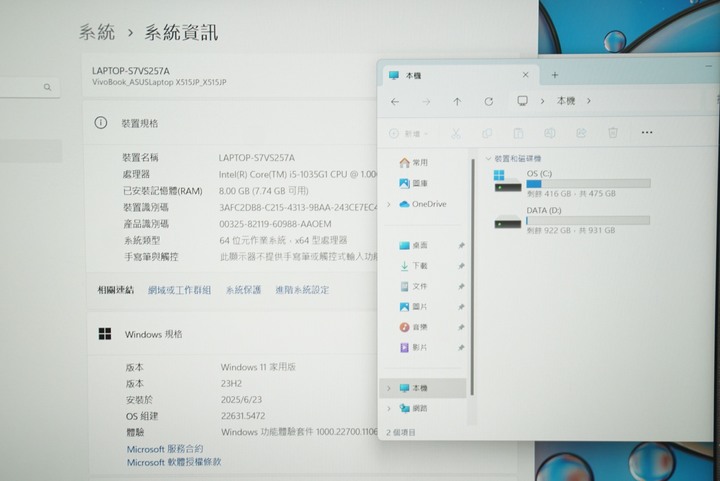720x481 pixels.
Task: Open OneDrive in sidebar
Action: tap(422, 204)
